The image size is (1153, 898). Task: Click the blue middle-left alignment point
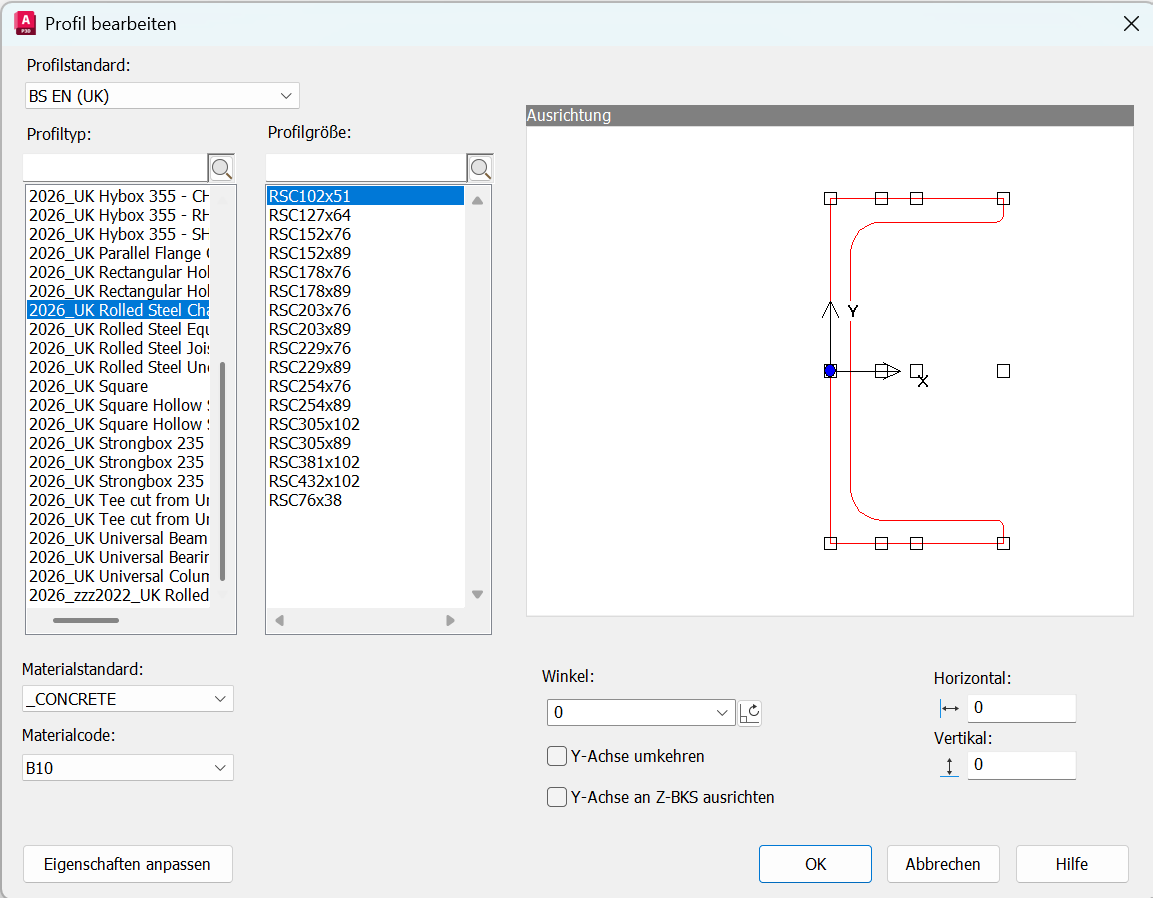coord(830,371)
